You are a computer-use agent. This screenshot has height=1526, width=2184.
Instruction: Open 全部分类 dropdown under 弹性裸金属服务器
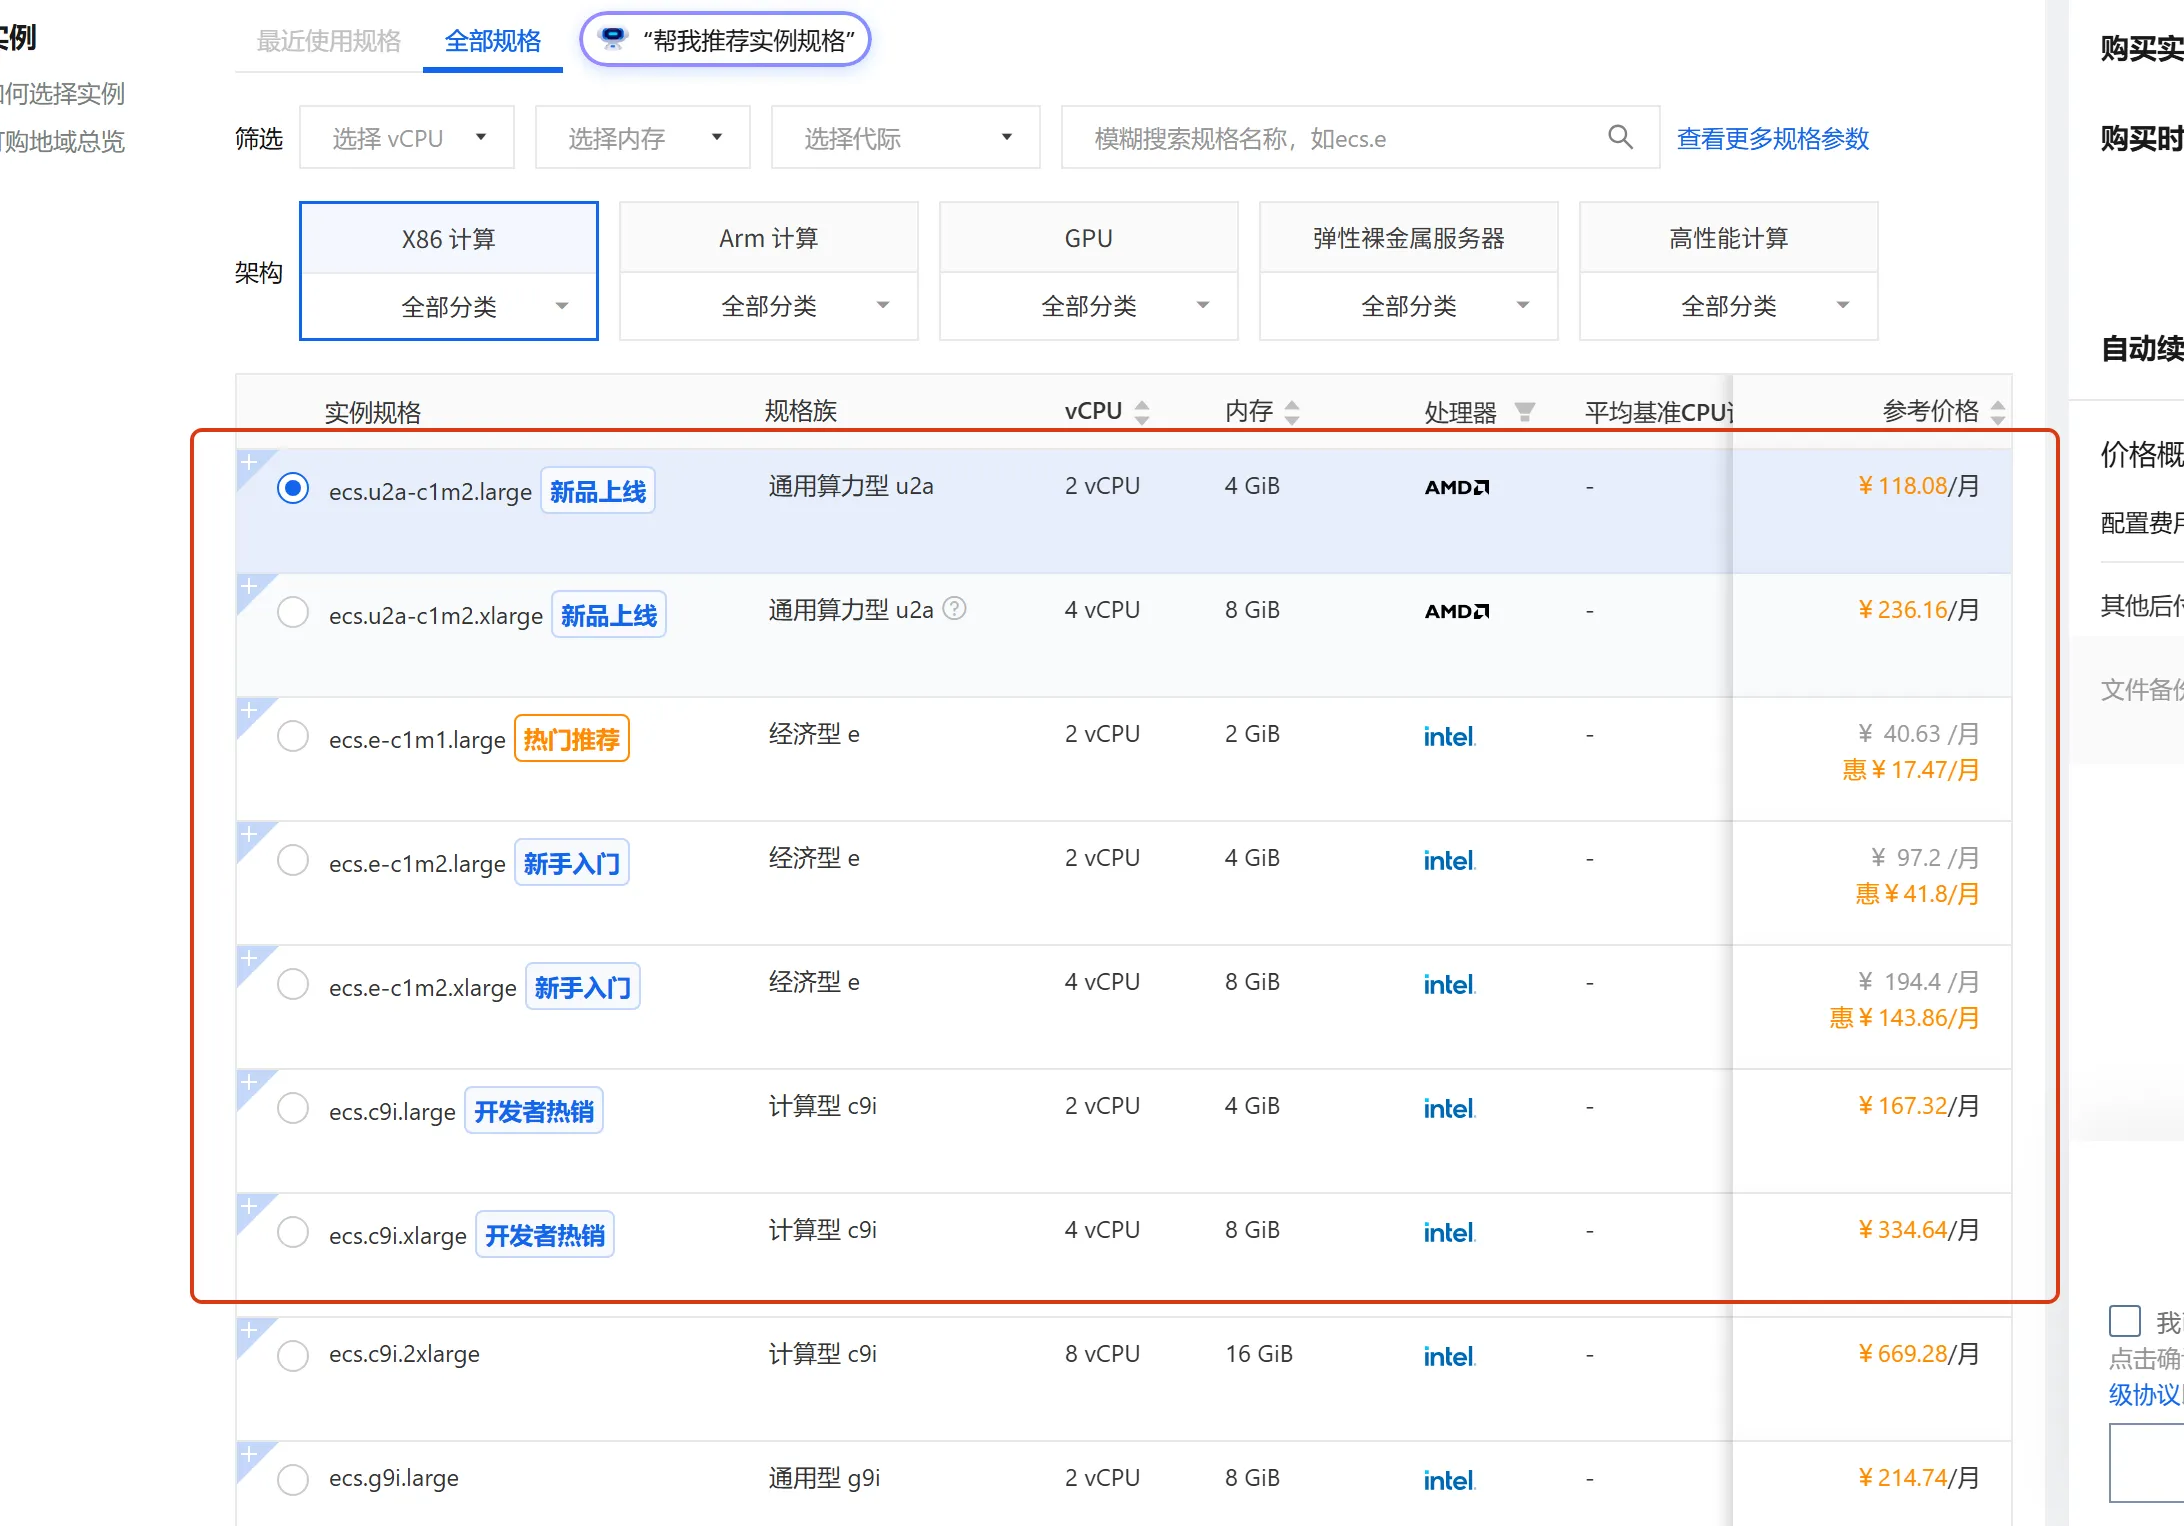pos(1409,306)
